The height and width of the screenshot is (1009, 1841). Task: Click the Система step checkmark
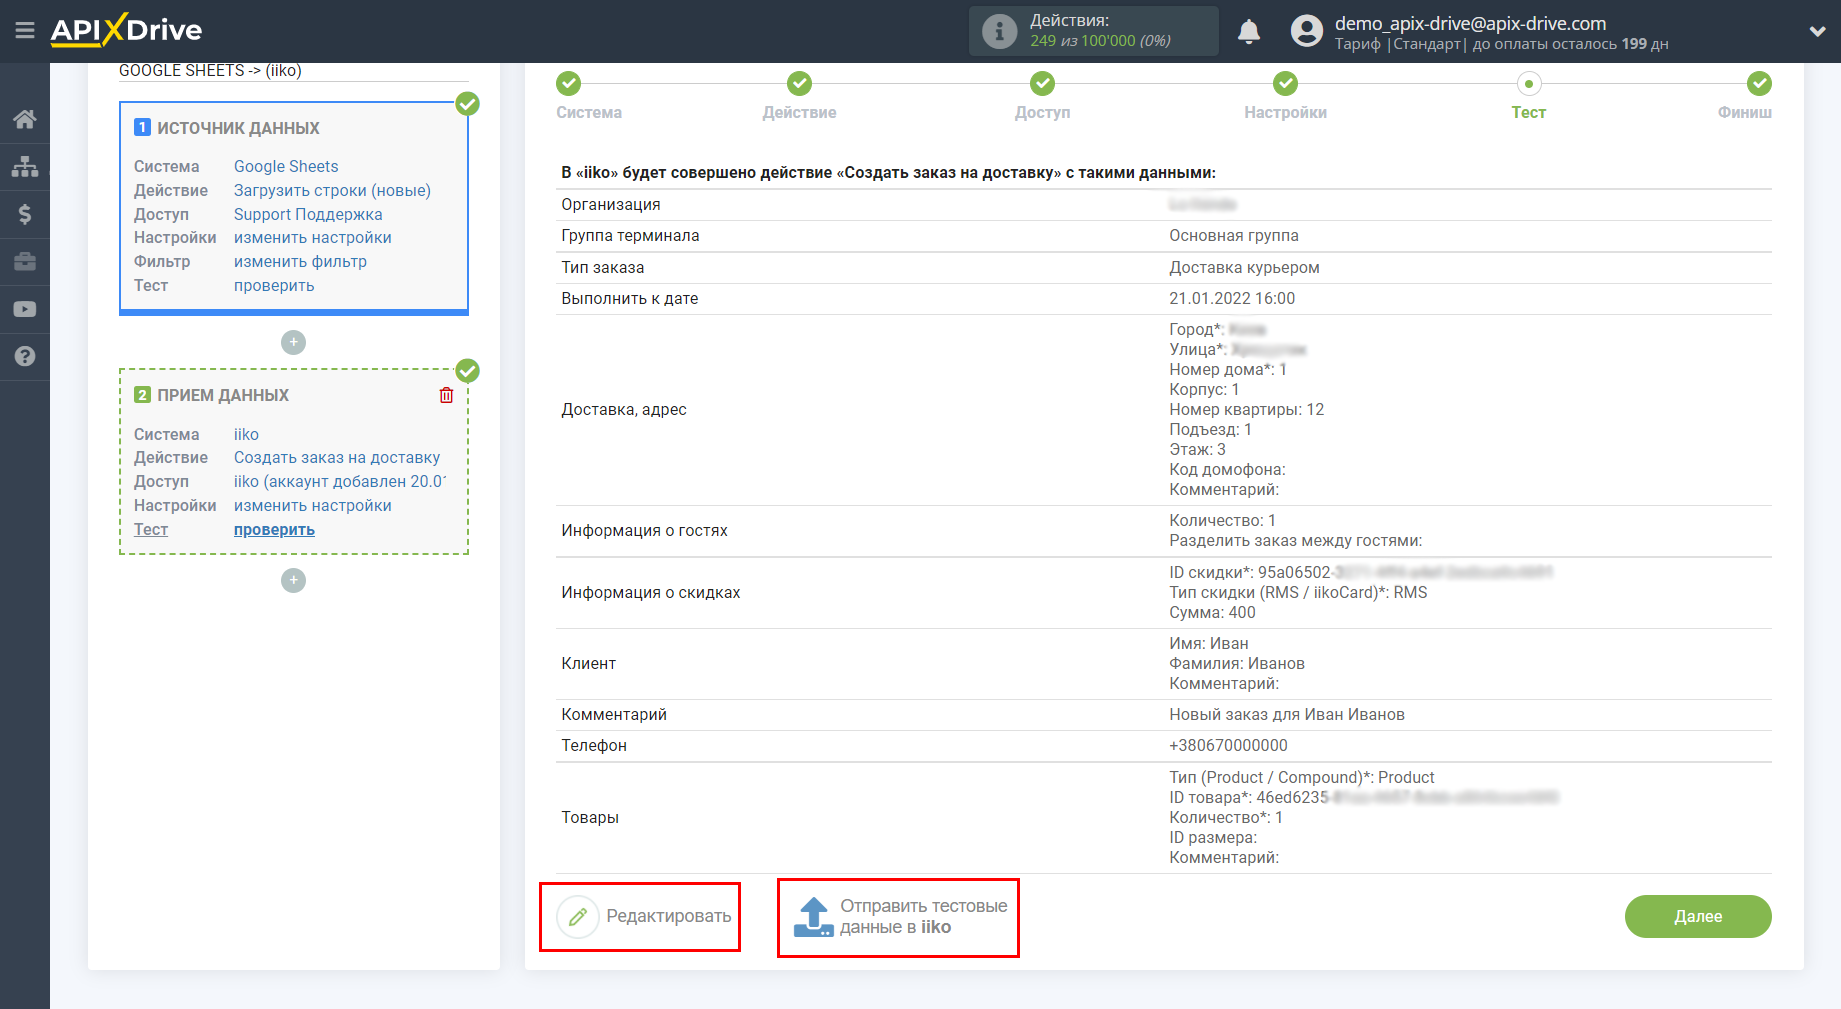[x=569, y=83]
